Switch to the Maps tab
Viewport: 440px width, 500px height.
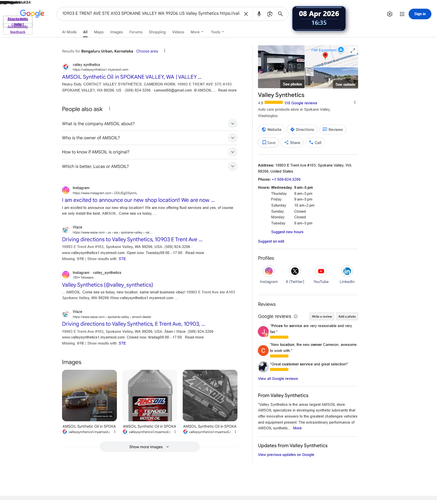99,32
